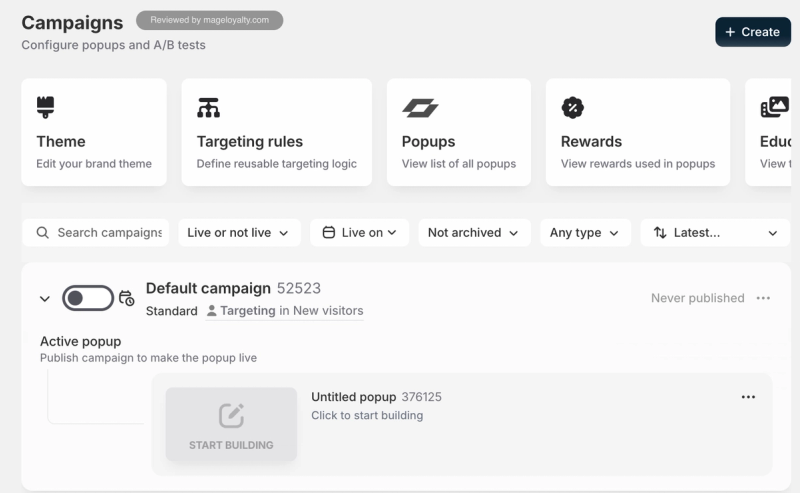This screenshot has width=800, height=493.
Task: Click the person icon before Targeting
Action: pos(211,310)
